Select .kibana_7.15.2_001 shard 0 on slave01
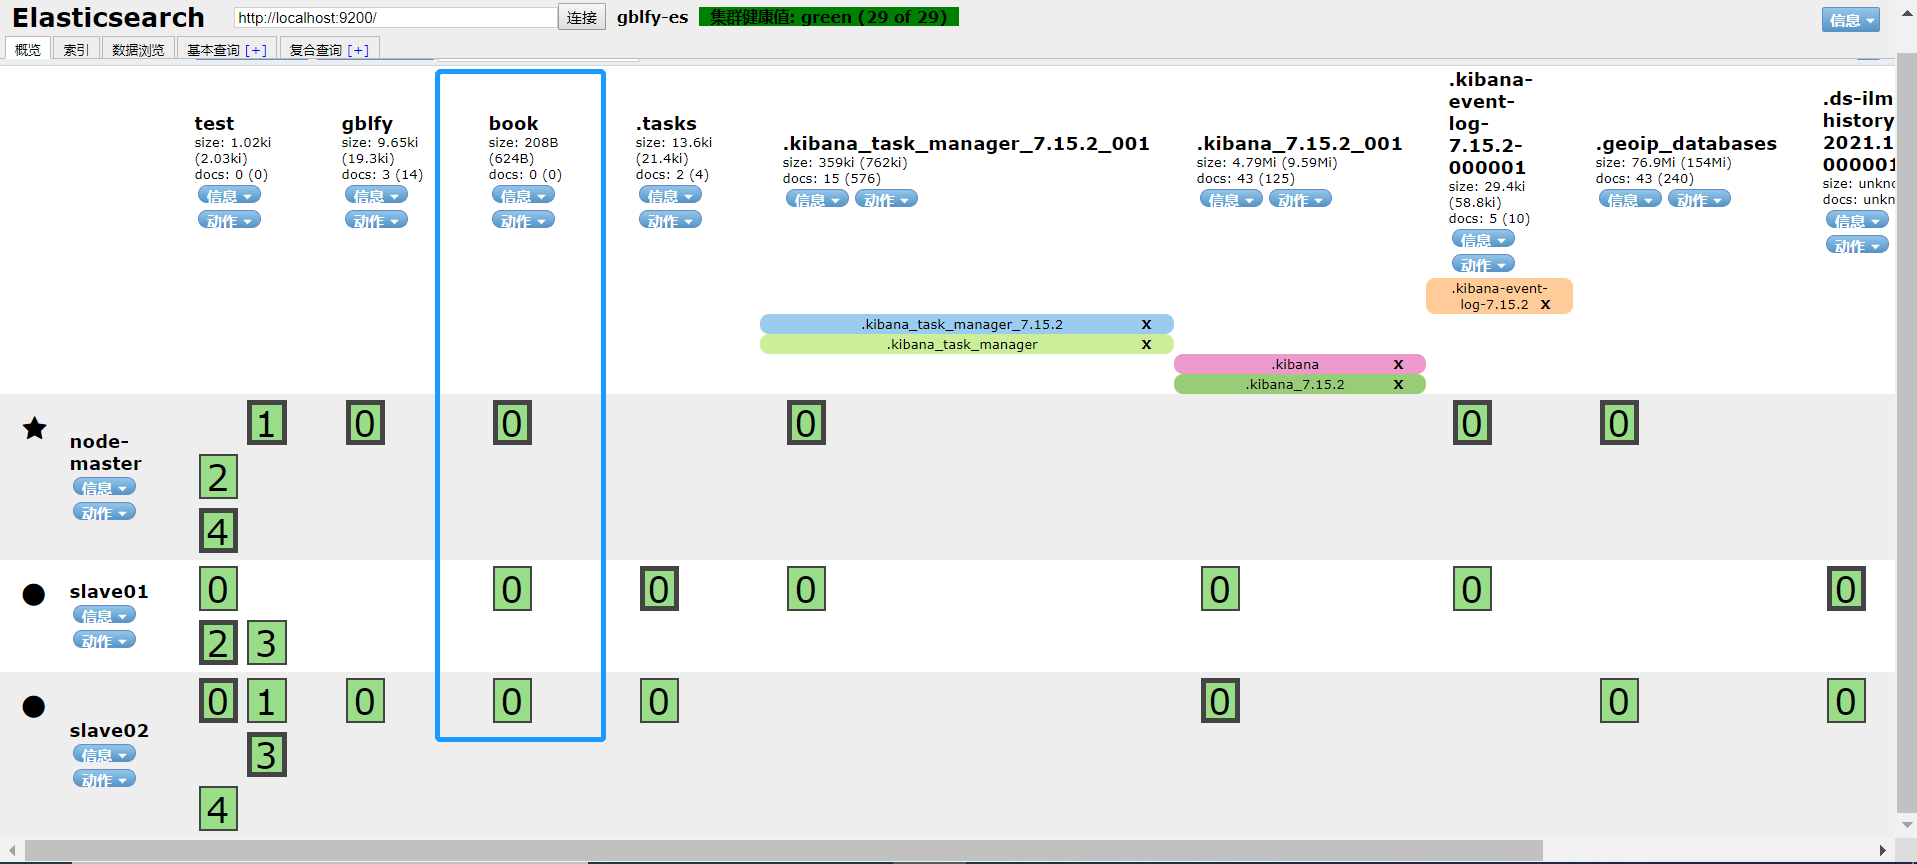This screenshot has height=864, width=1917. (1220, 589)
